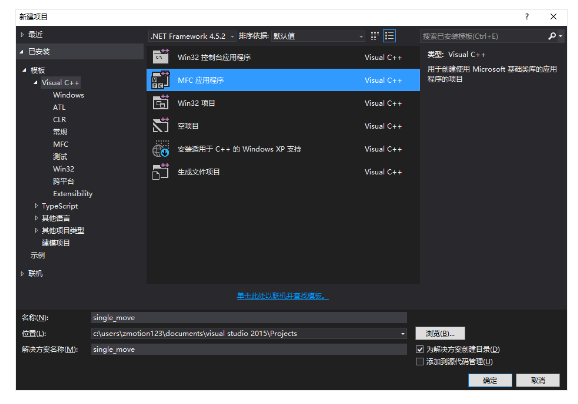Select the Win32 console application template icon

pyautogui.click(x=161, y=57)
